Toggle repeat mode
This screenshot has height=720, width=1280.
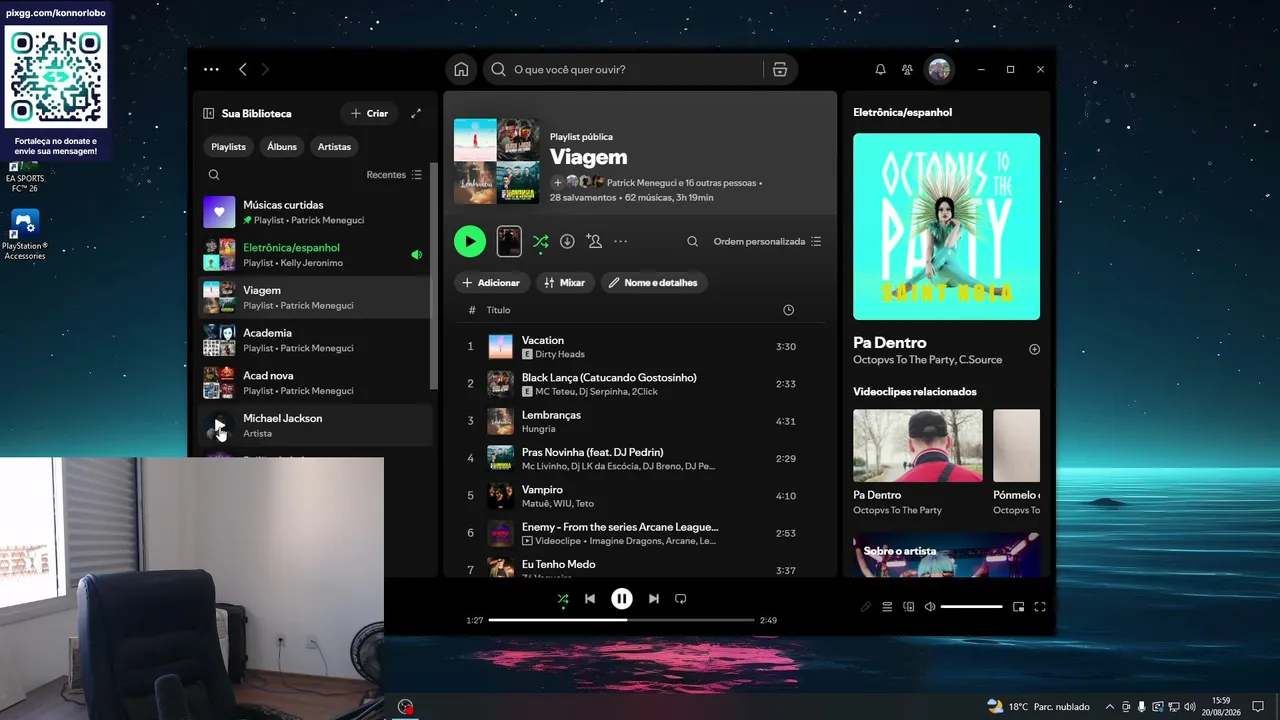click(681, 599)
